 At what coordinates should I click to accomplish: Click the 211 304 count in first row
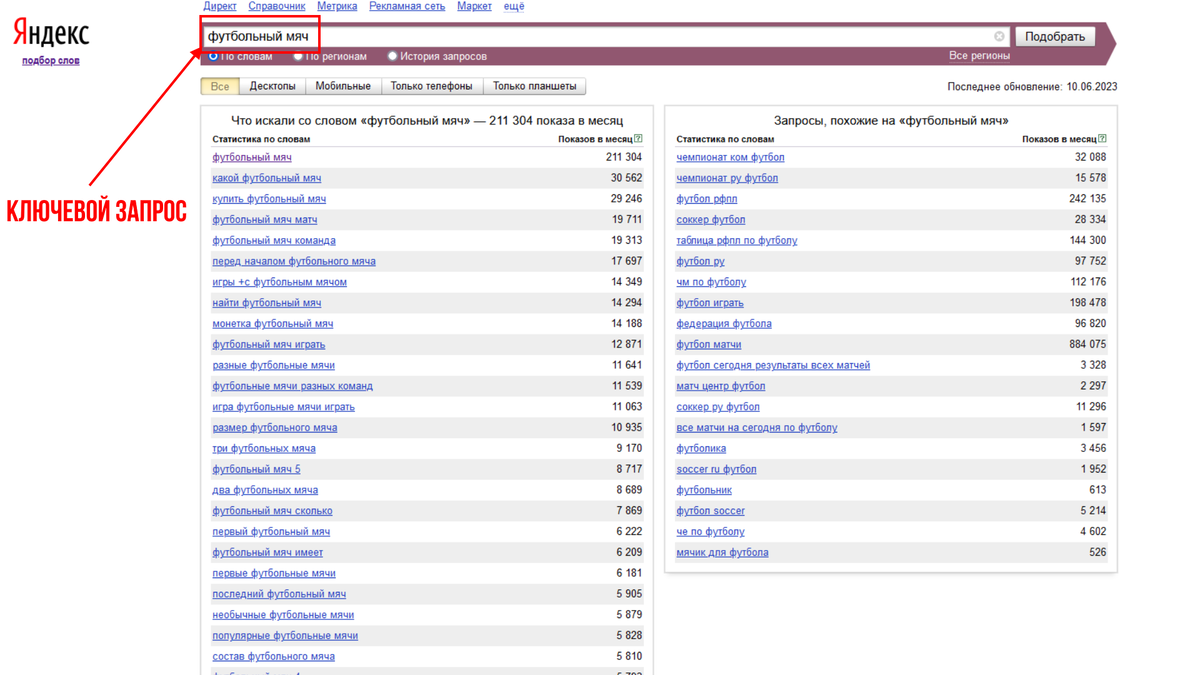(624, 157)
